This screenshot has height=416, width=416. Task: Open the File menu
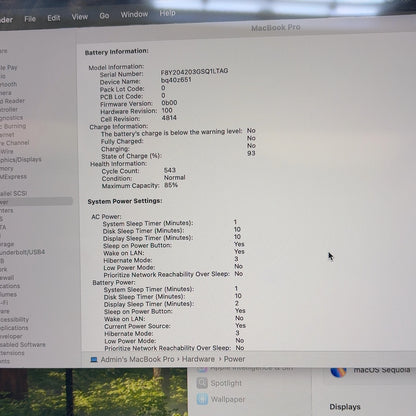pos(30,19)
